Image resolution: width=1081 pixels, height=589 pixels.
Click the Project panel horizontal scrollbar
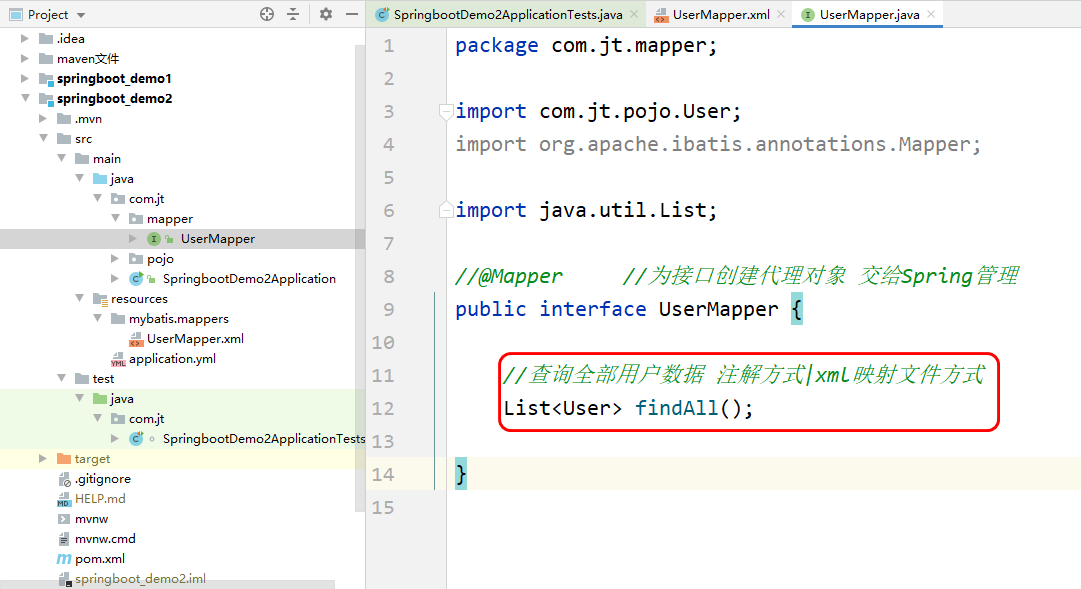point(168,585)
